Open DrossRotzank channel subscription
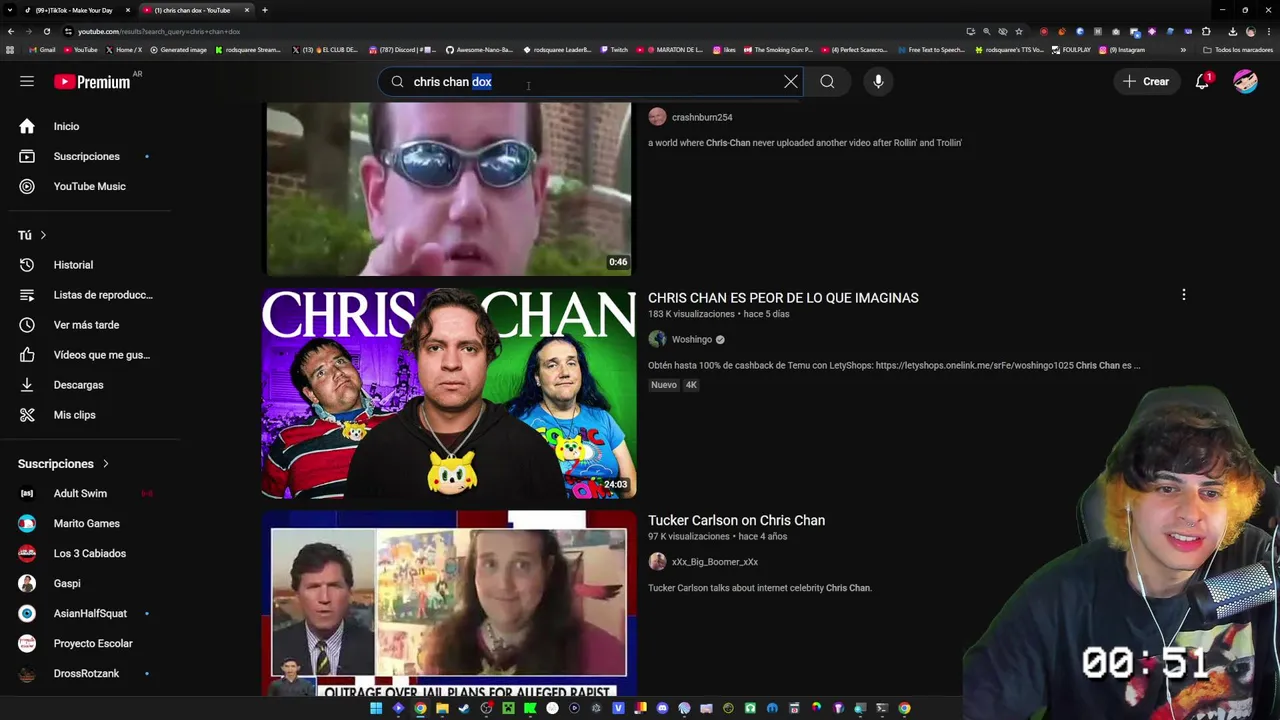Image resolution: width=1280 pixels, height=720 pixels. (x=86, y=673)
